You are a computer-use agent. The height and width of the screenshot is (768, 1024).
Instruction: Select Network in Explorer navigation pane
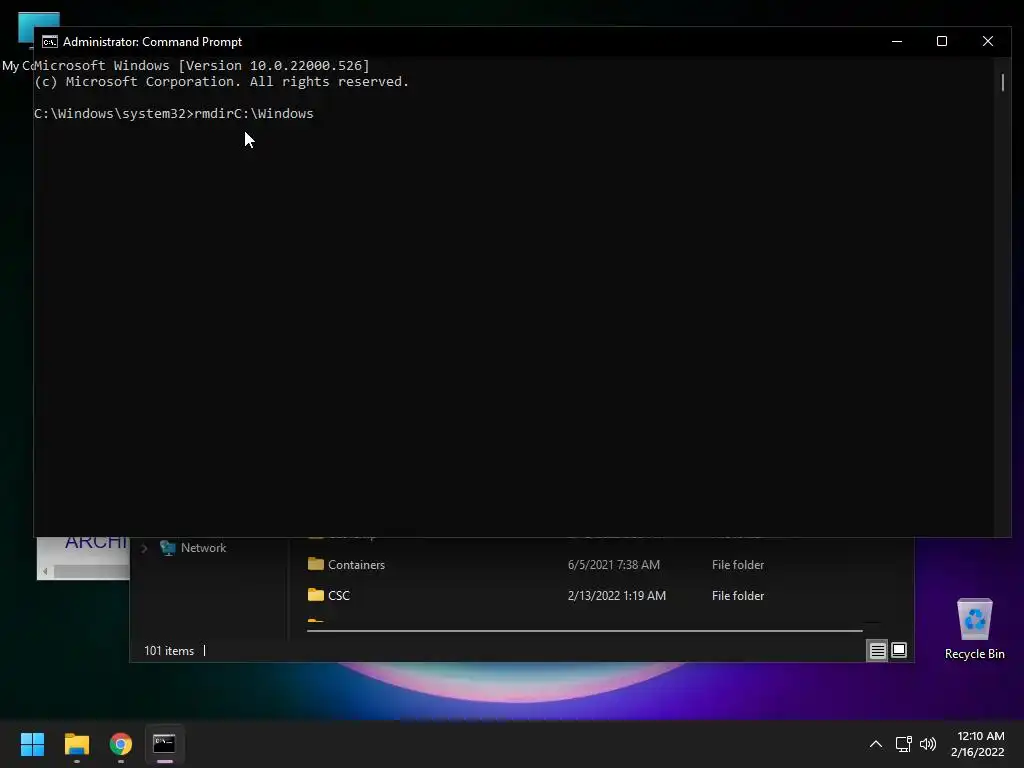[203, 548]
